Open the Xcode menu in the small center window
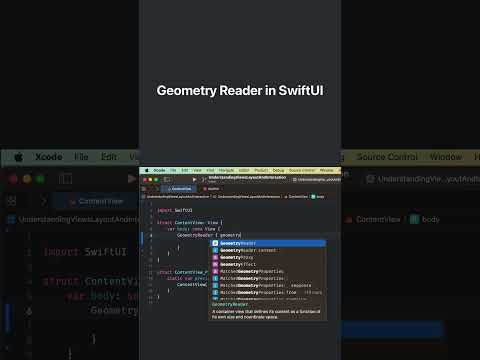Viewport: 480px width, 360px height. click(x=159, y=170)
